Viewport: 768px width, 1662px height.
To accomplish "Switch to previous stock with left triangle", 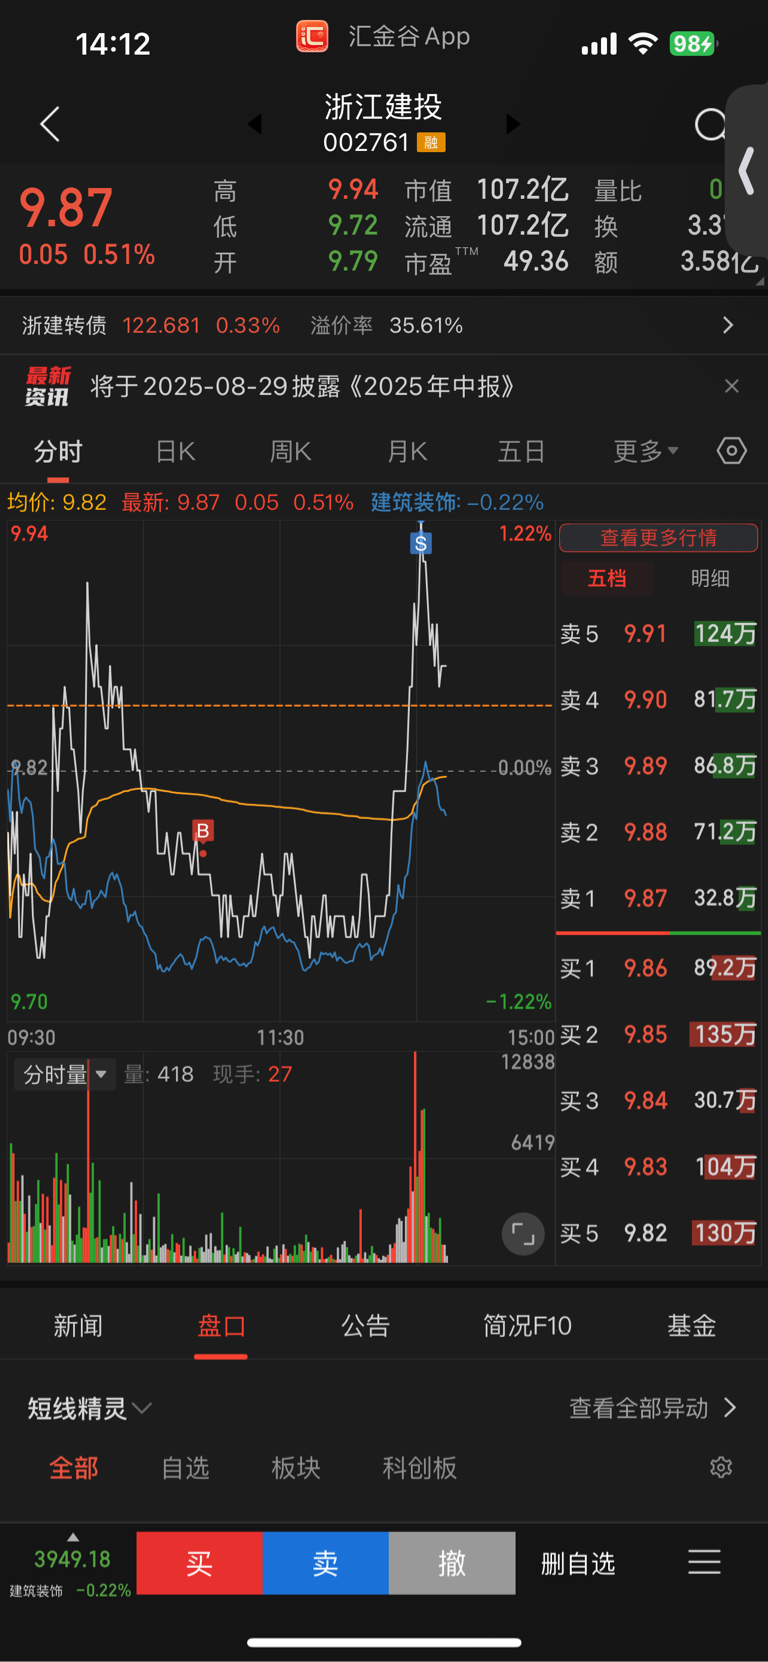I will [x=254, y=124].
